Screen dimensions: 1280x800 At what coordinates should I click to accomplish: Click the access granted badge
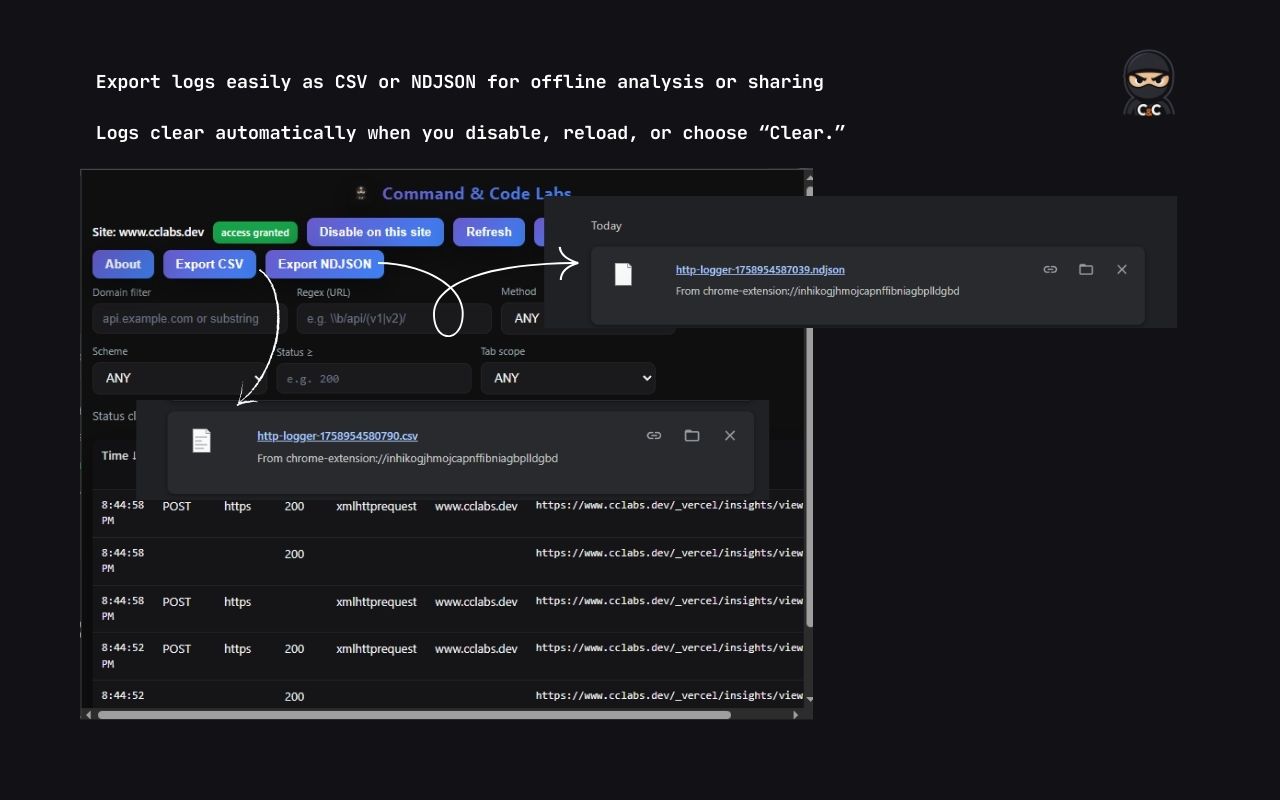click(x=255, y=233)
